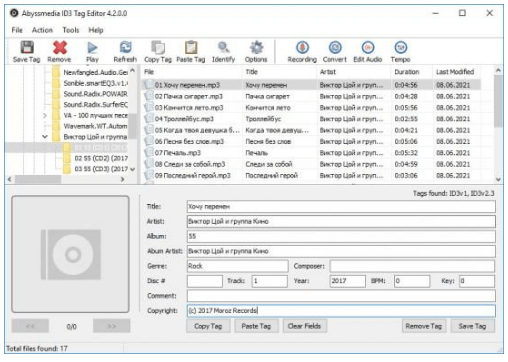The height and width of the screenshot is (362, 508).
Task: Select file 07 Печаль.mp3
Action: coord(312,153)
